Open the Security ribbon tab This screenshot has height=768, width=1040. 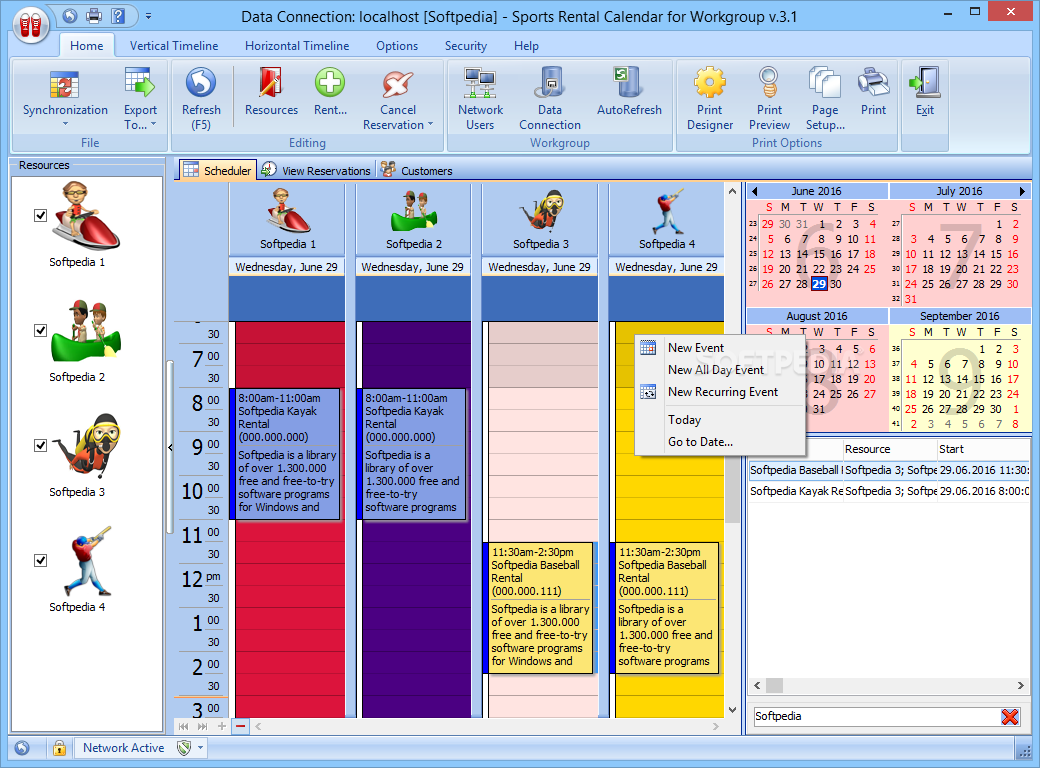(x=466, y=46)
